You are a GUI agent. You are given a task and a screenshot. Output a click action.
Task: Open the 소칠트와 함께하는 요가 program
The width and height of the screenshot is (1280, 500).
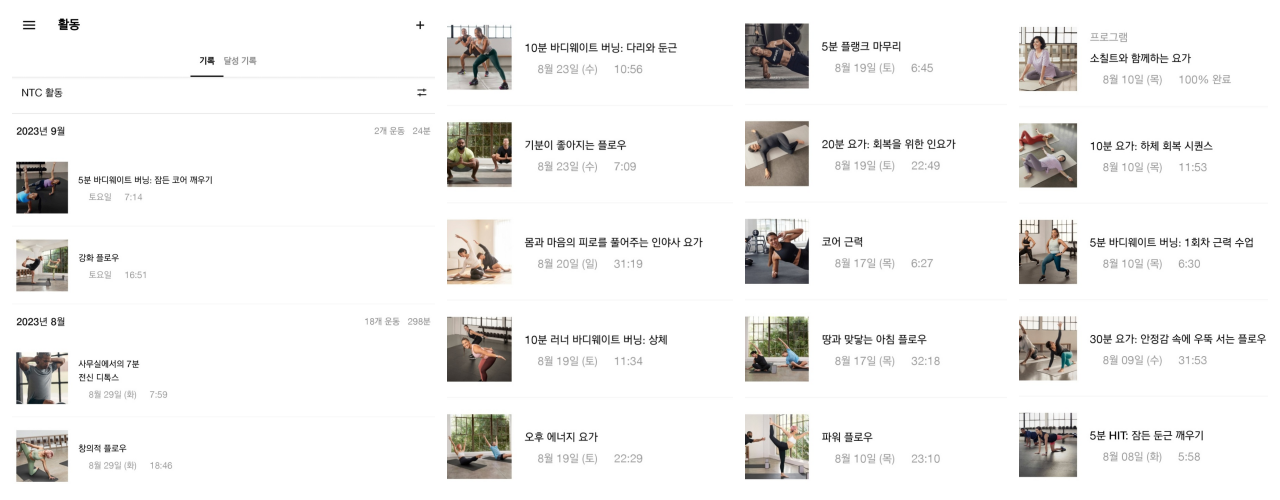pyautogui.click(x=1143, y=58)
